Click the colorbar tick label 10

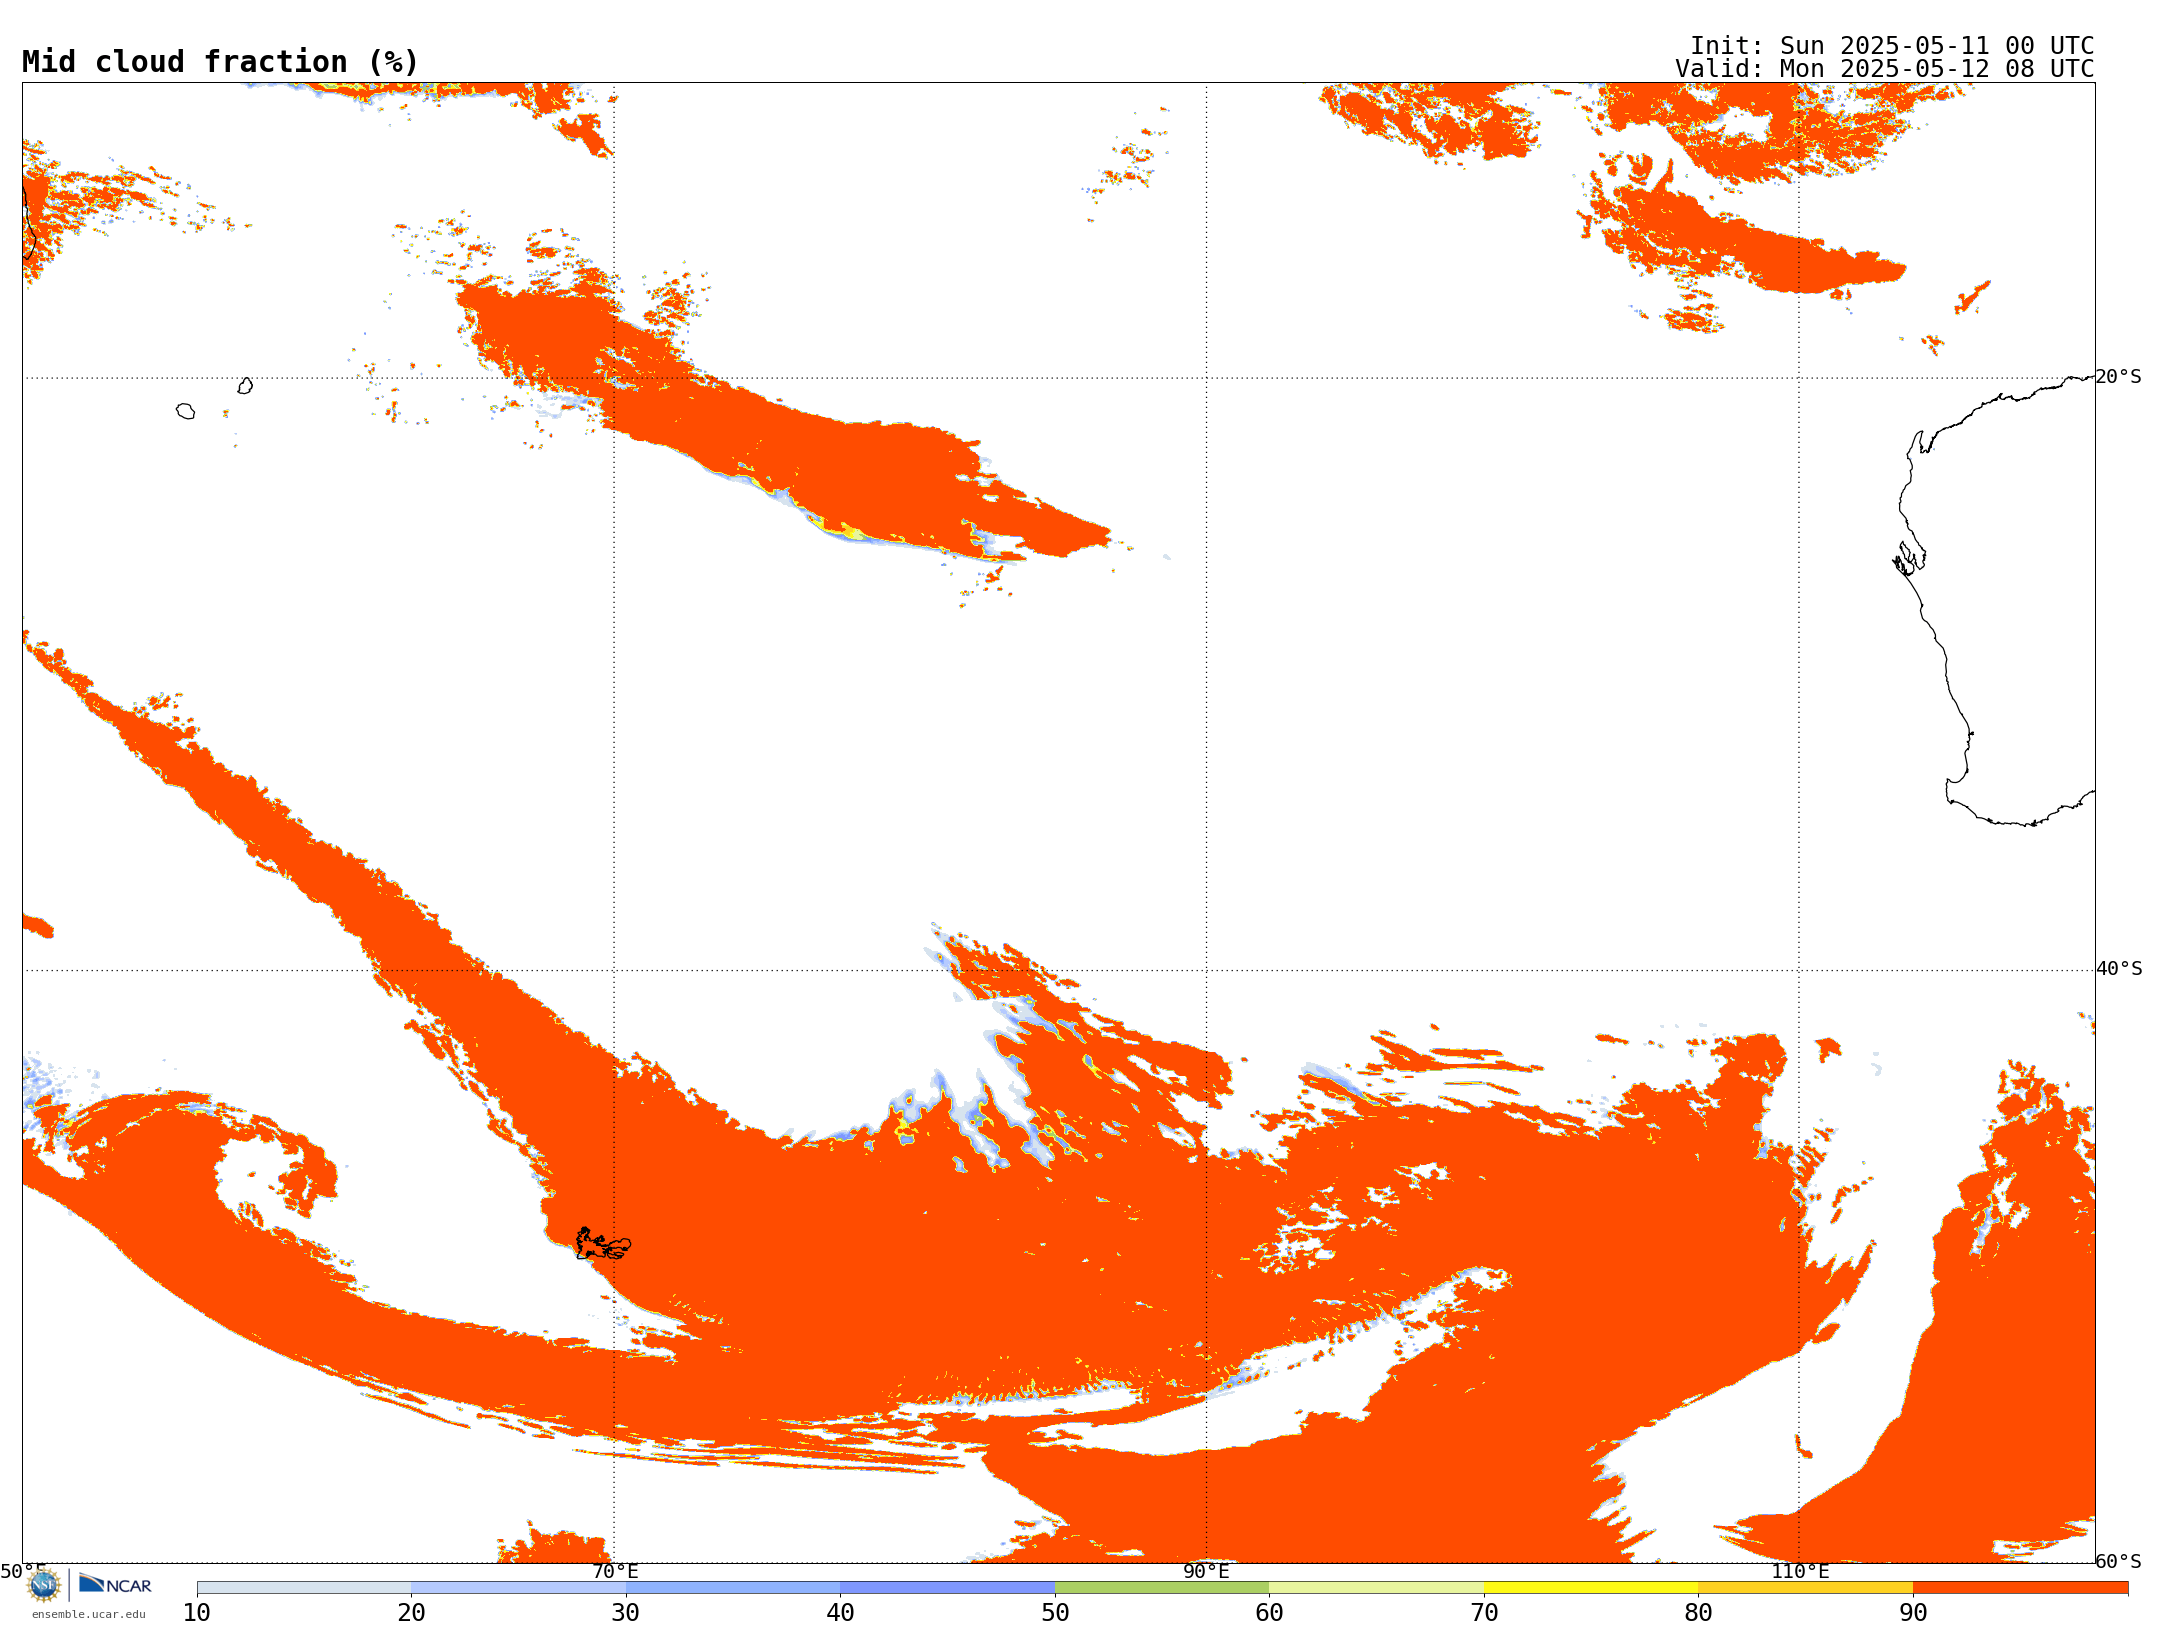197,1613
